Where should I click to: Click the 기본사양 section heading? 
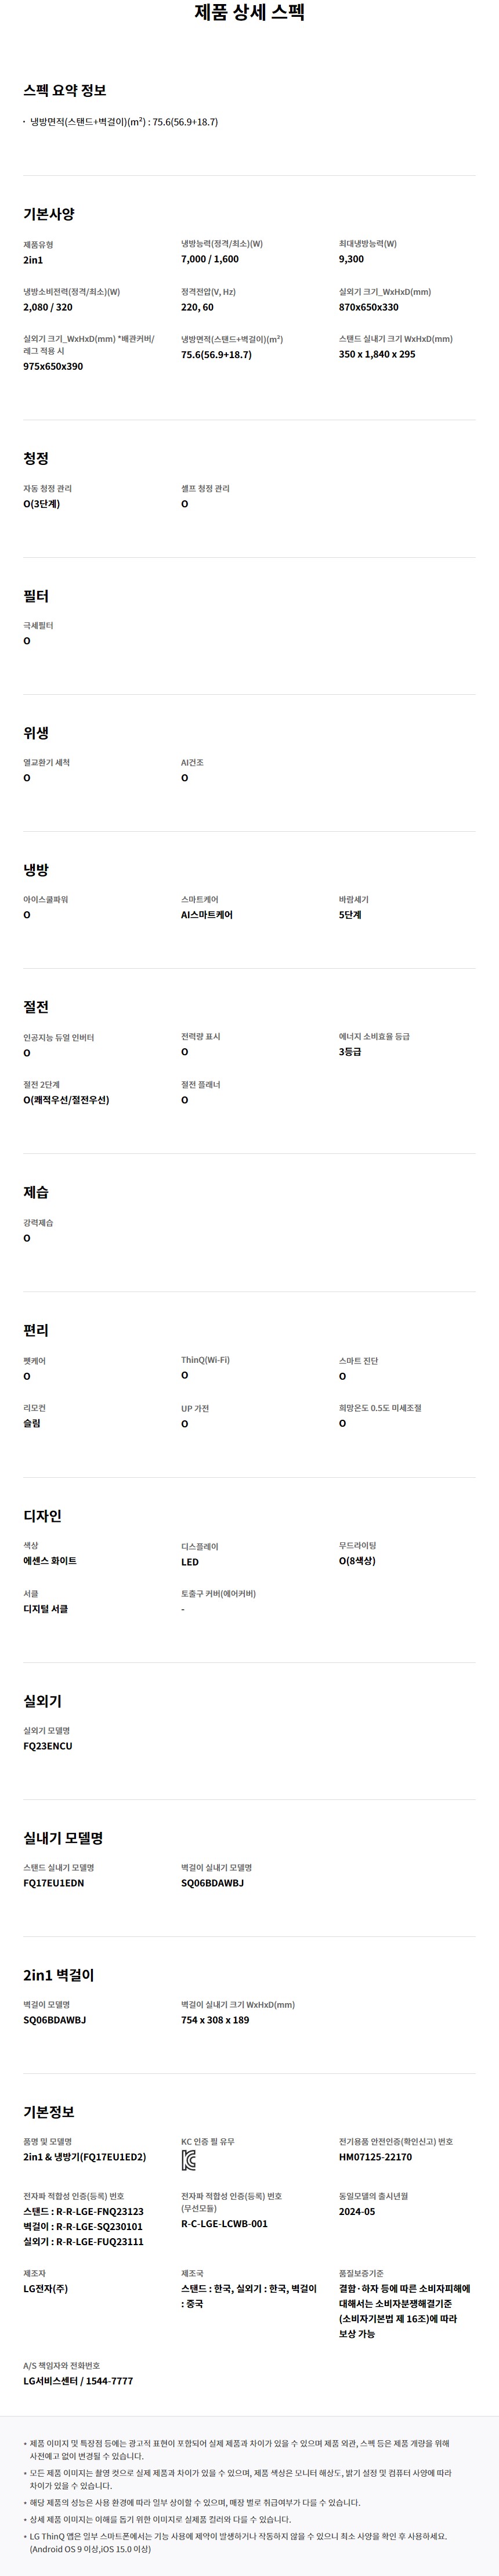[49, 214]
